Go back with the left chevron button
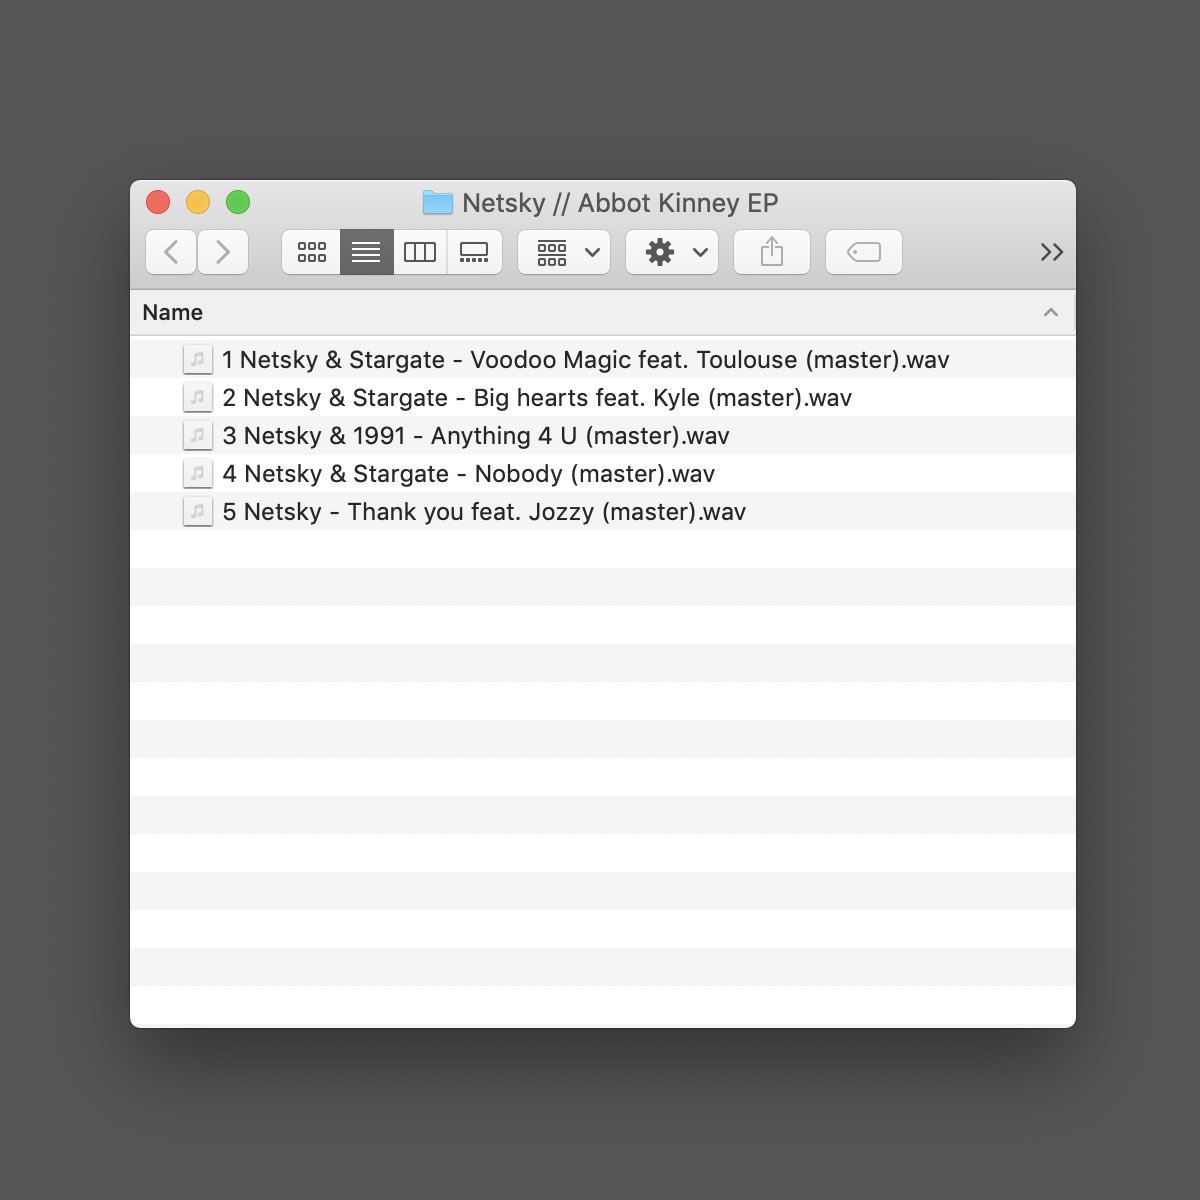 coord(171,252)
